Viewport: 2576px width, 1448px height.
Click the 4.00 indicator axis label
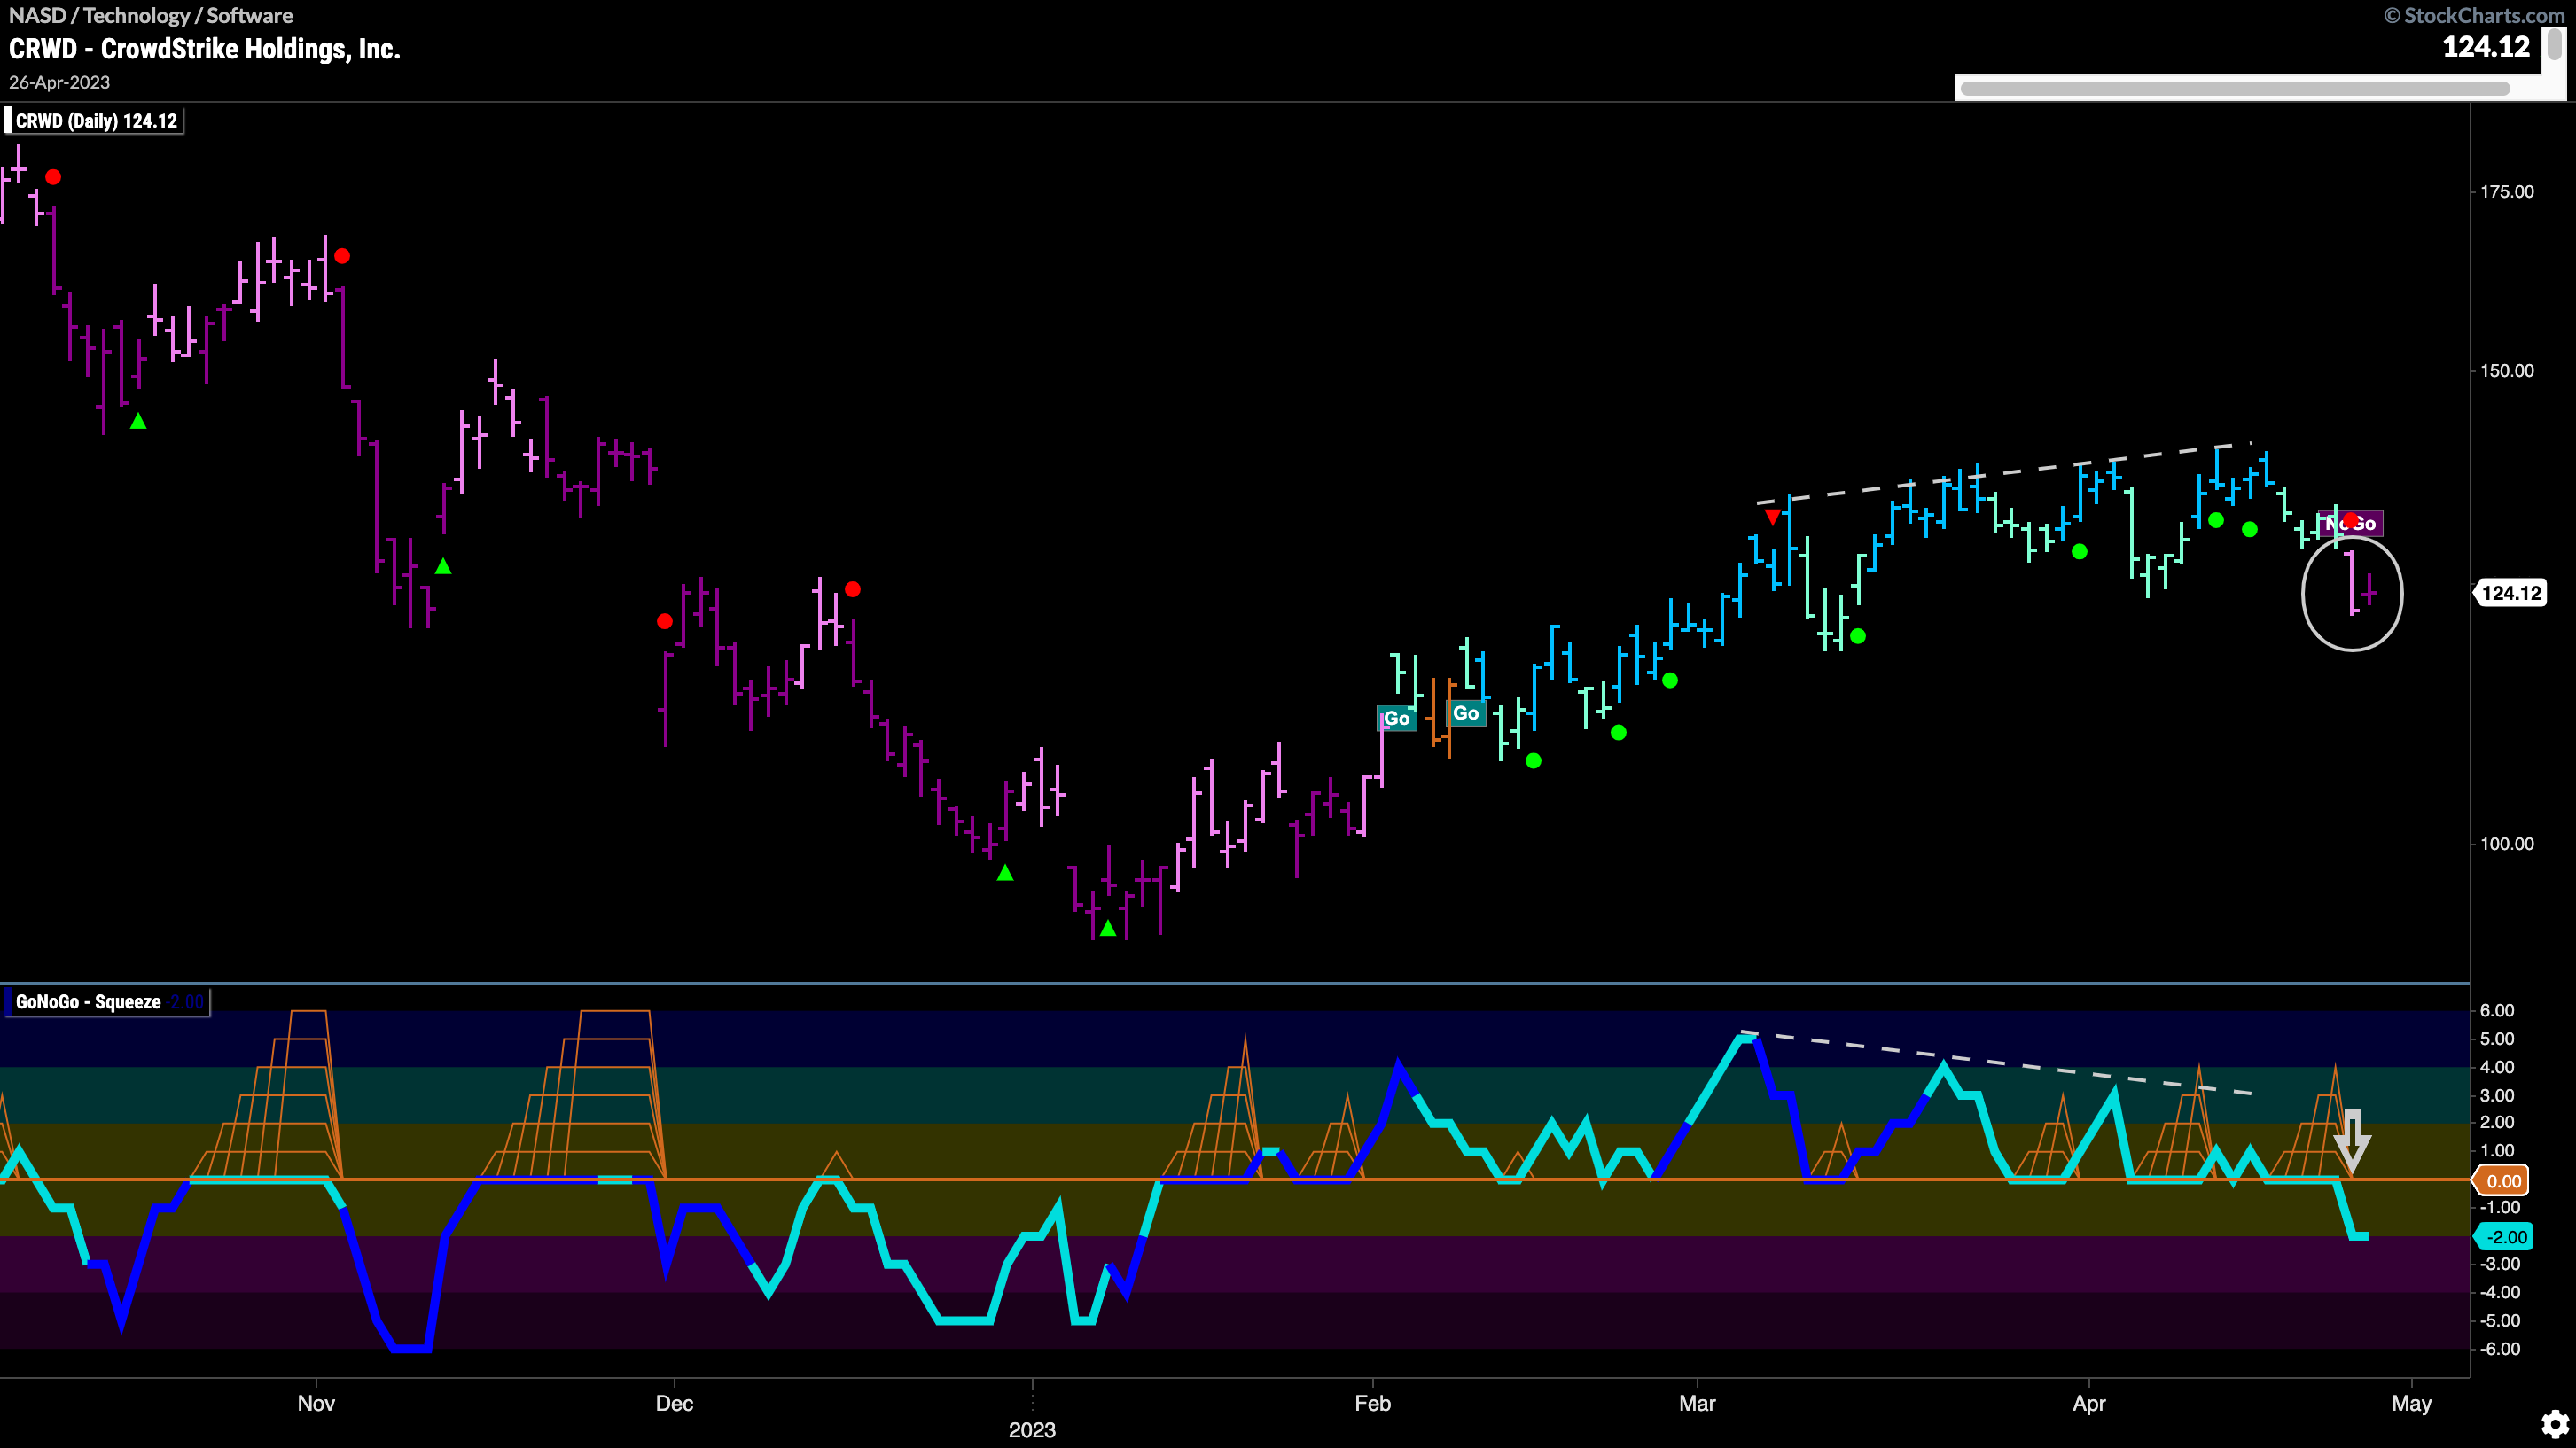(x=2497, y=1067)
